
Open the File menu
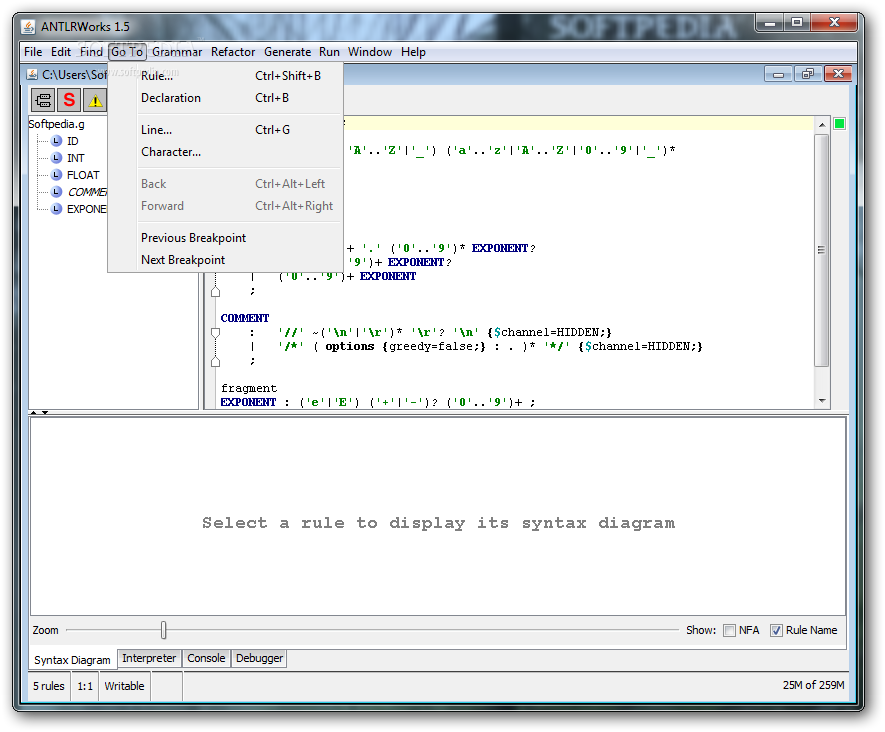click(x=33, y=52)
